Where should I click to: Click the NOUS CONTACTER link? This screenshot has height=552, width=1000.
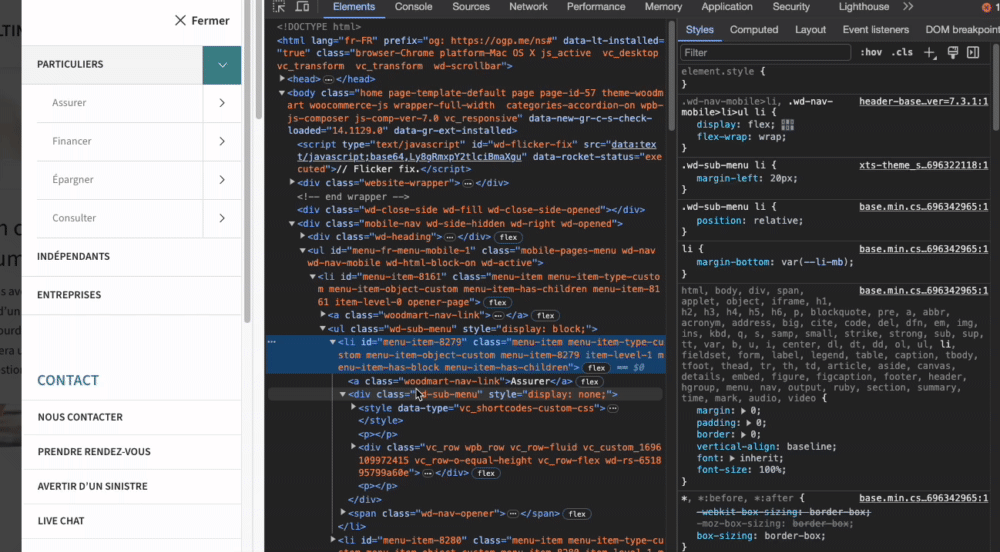[x=80, y=417]
